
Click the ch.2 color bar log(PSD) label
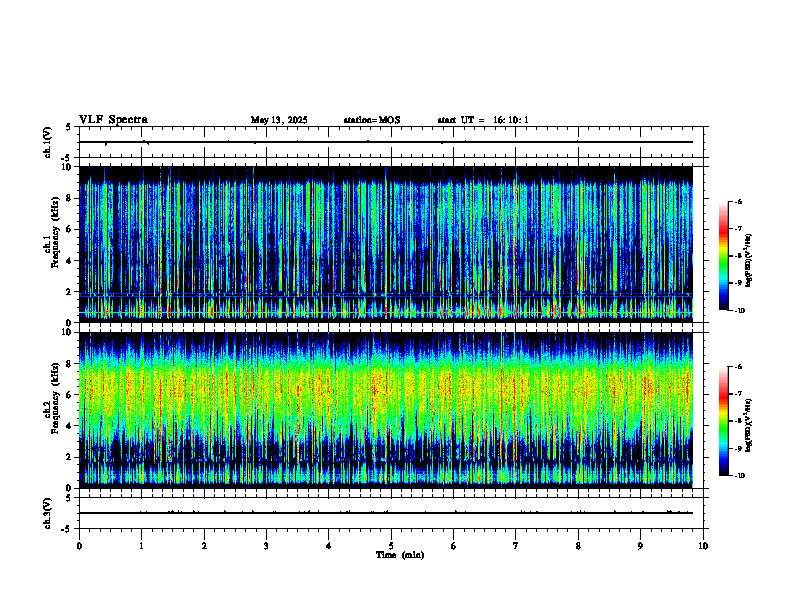point(748,425)
